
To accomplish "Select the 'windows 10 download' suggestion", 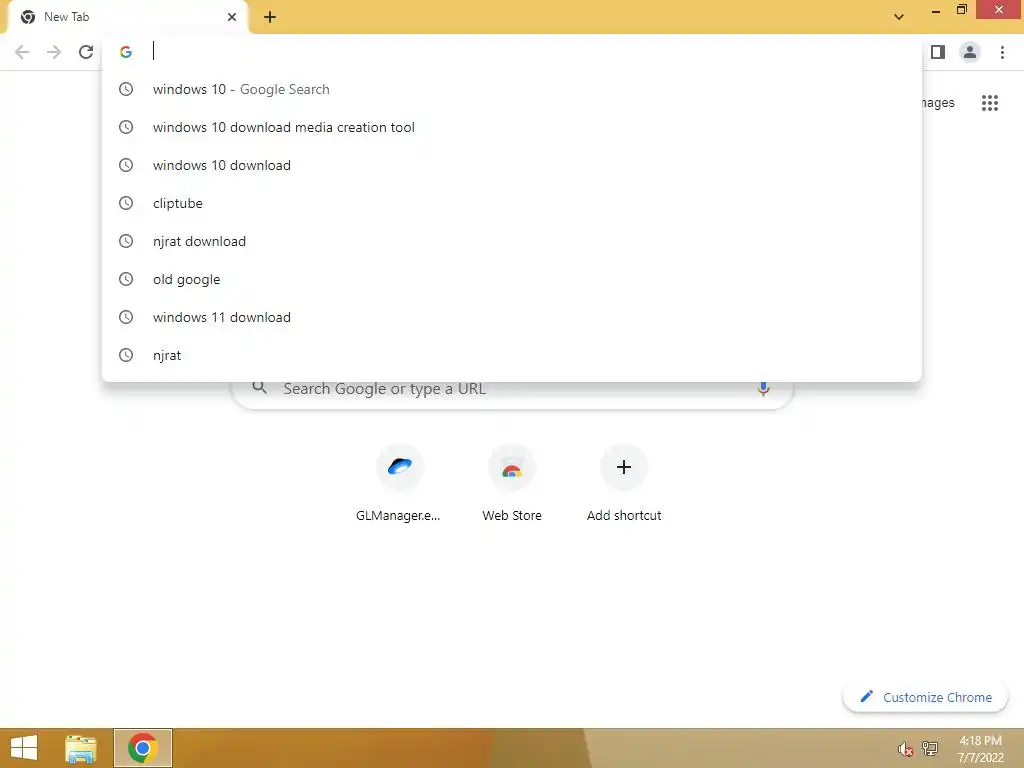I will pos(511,165).
